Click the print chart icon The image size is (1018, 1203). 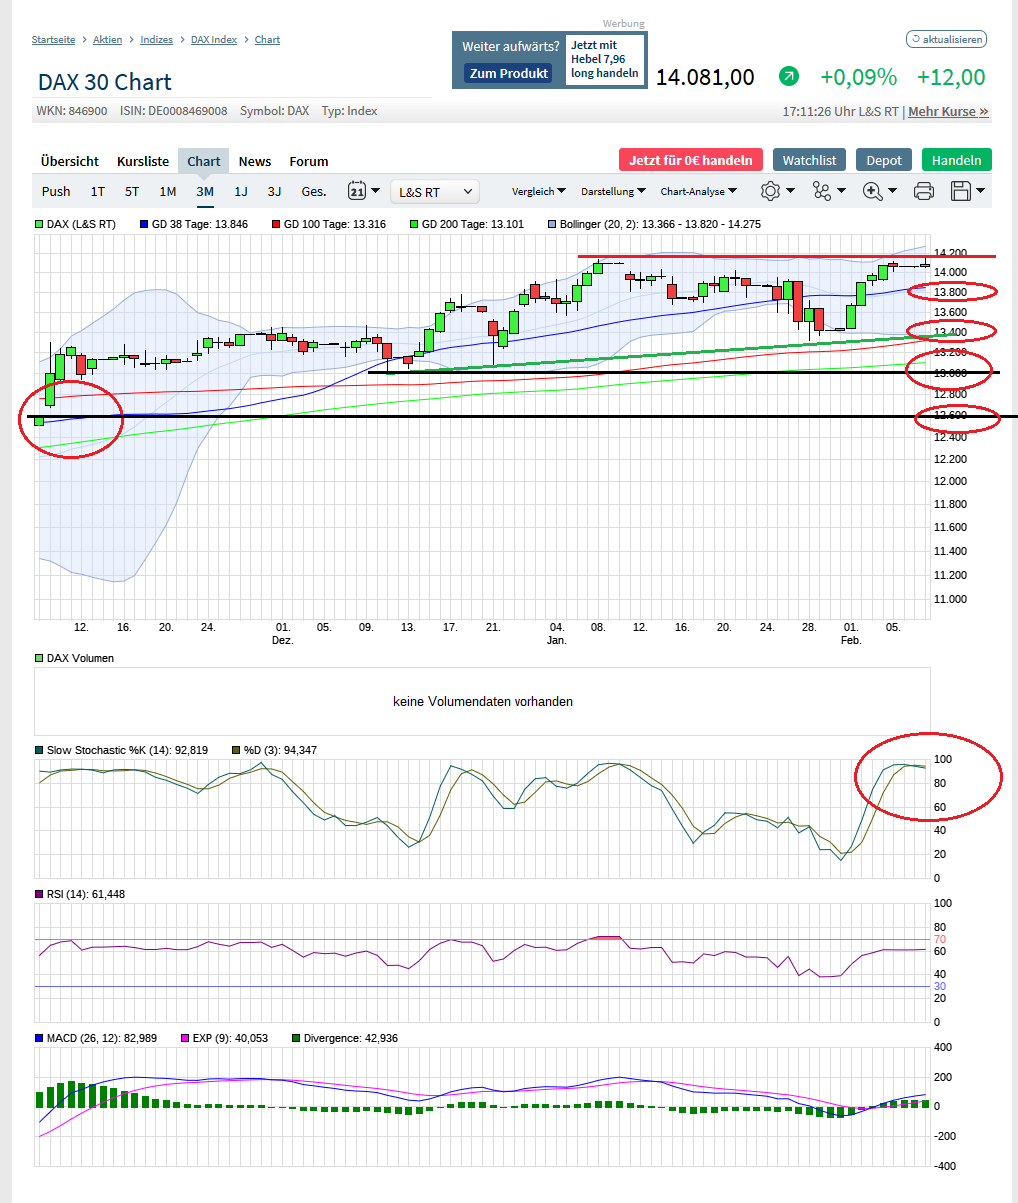click(x=923, y=190)
